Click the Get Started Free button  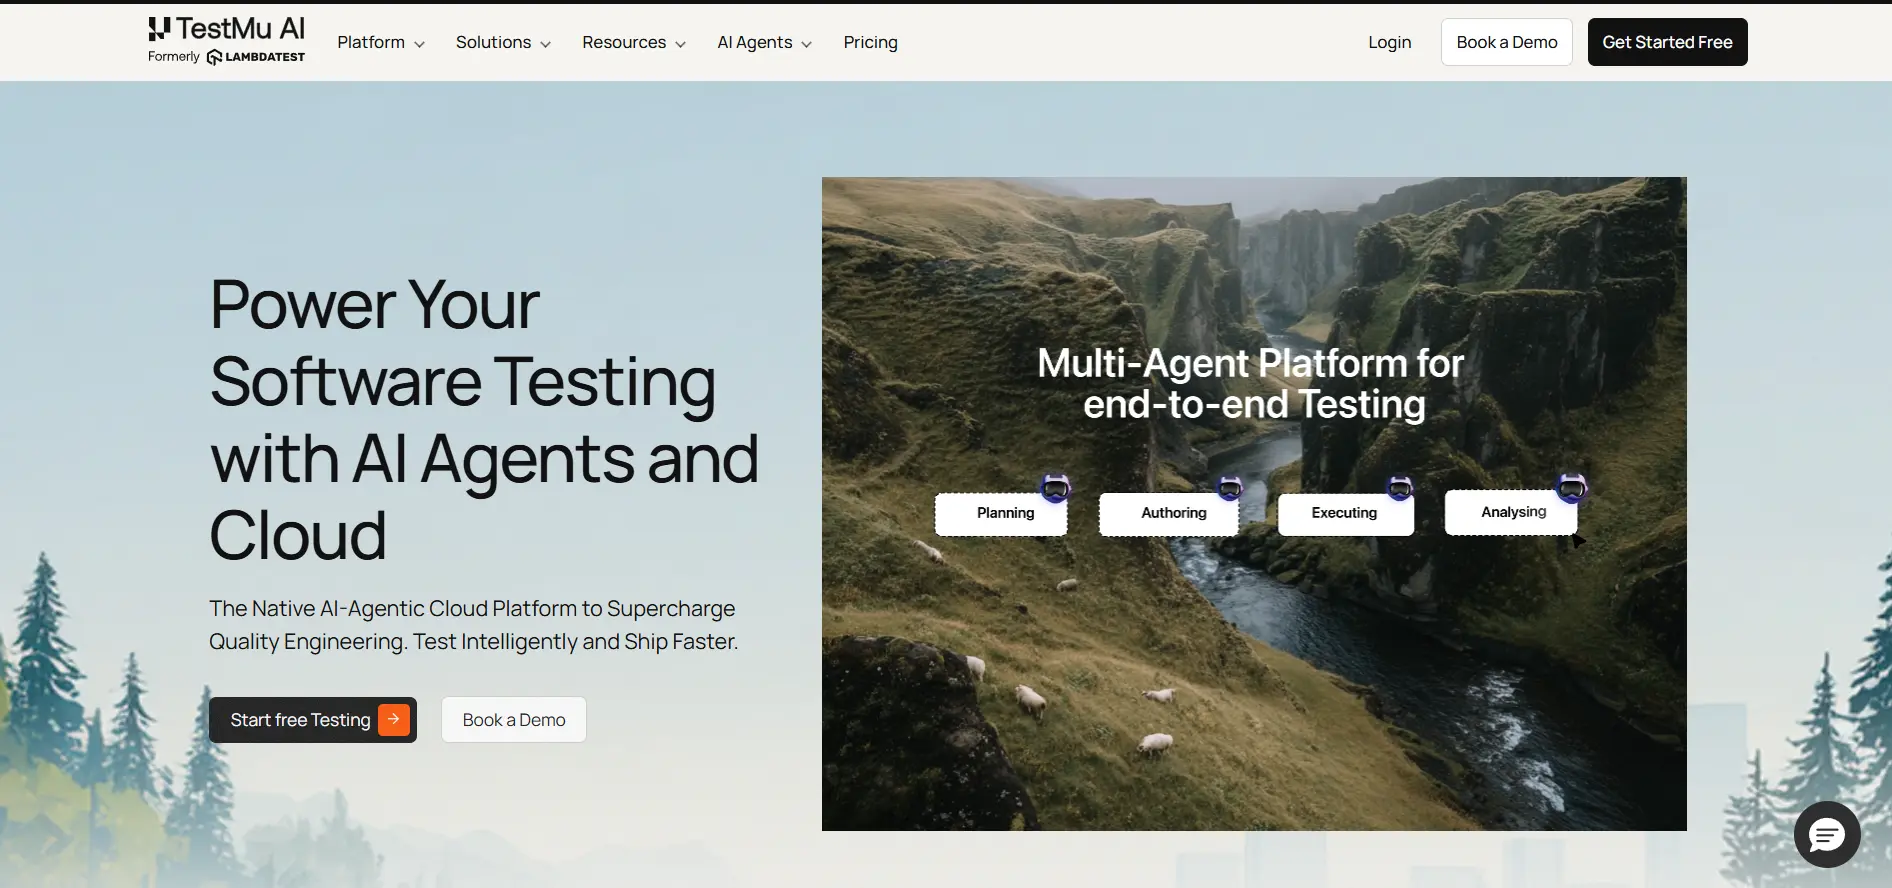click(1667, 42)
